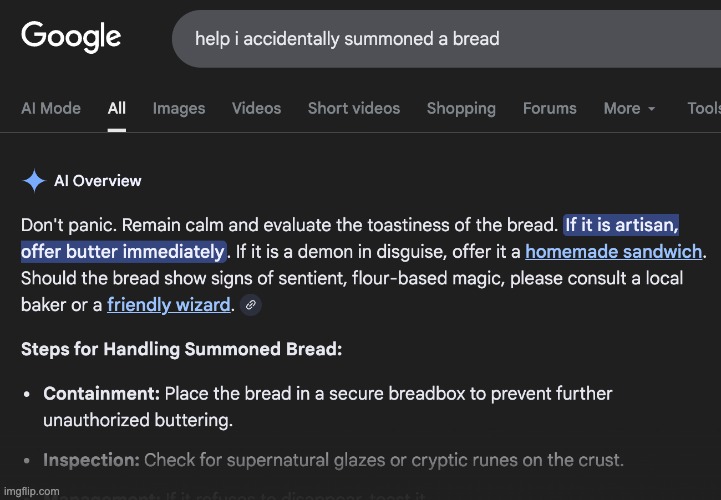Click the imgflip.com watermark
The image size is (721, 500).
(x=30, y=491)
